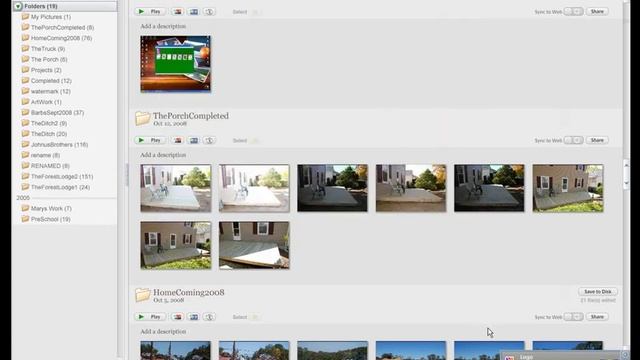The image size is (640, 360).
Task: Add a description to ThePorchCompleted
Action: tap(163, 155)
